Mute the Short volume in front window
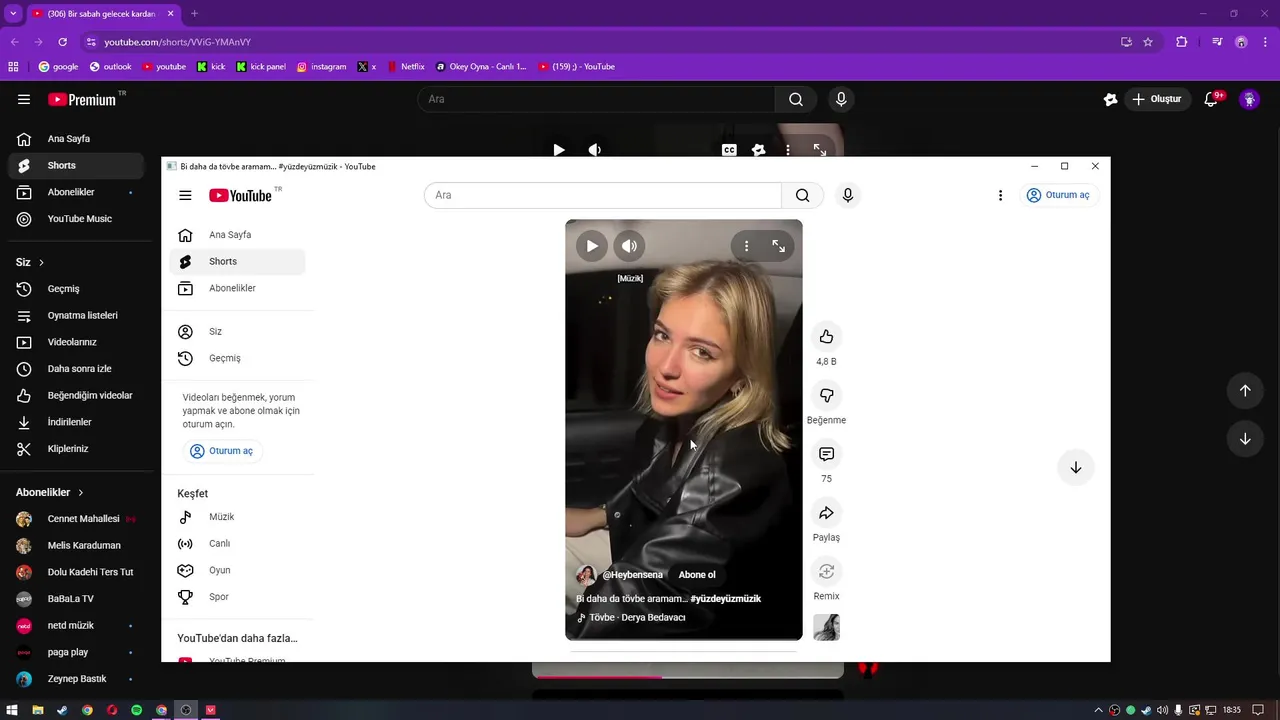Image resolution: width=1280 pixels, height=720 pixels. (x=629, y=246)
